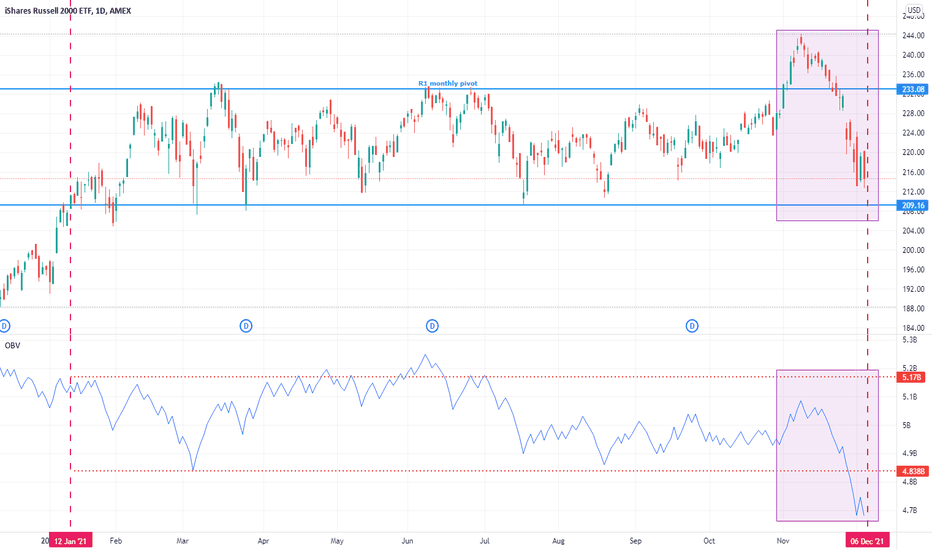Click the Aug label on the time axis
The height and width of the screenshot is (550, 932).
click(x=558, y=541)
